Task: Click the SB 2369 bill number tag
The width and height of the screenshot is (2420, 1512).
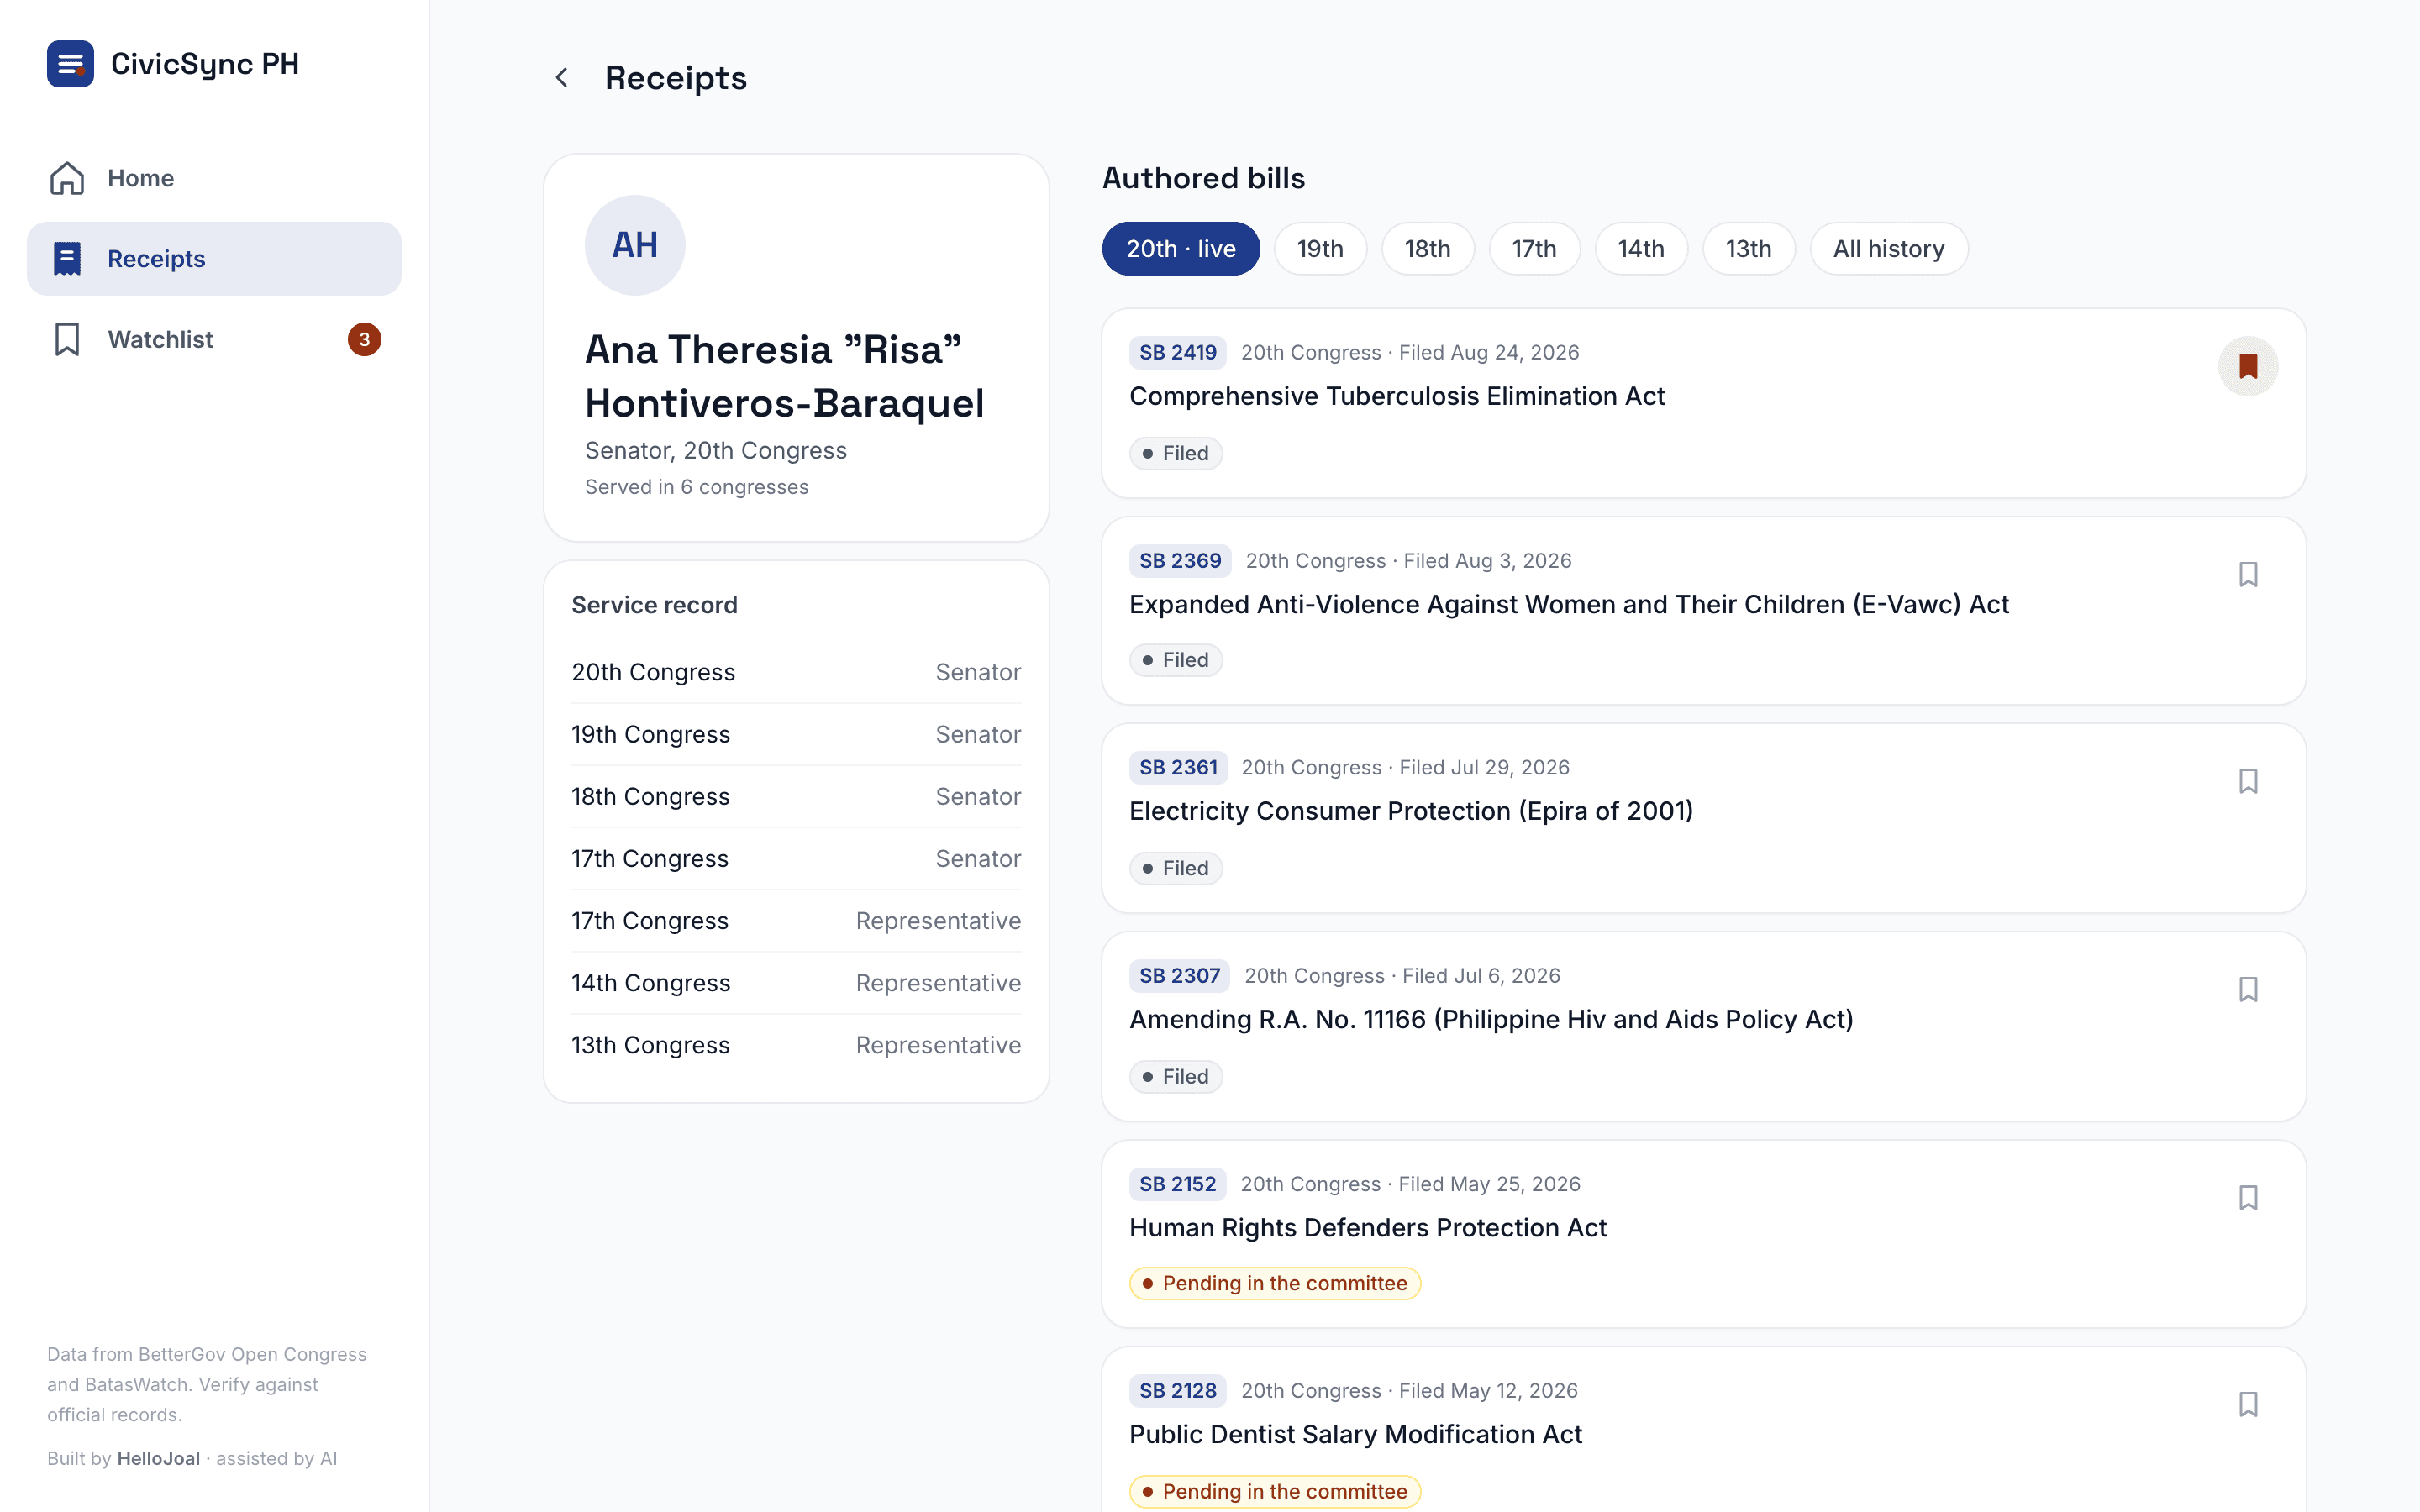Action: tap(1180, 560)
